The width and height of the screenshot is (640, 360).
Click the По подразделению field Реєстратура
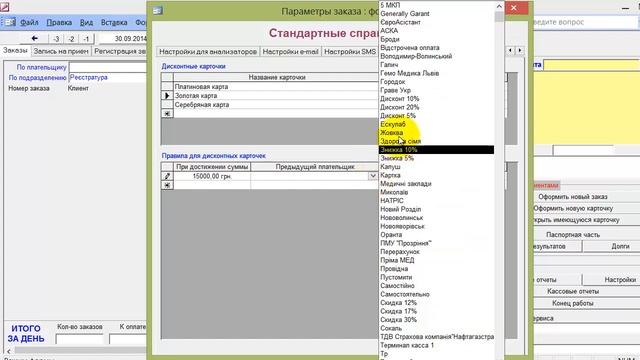pos(108,78)
